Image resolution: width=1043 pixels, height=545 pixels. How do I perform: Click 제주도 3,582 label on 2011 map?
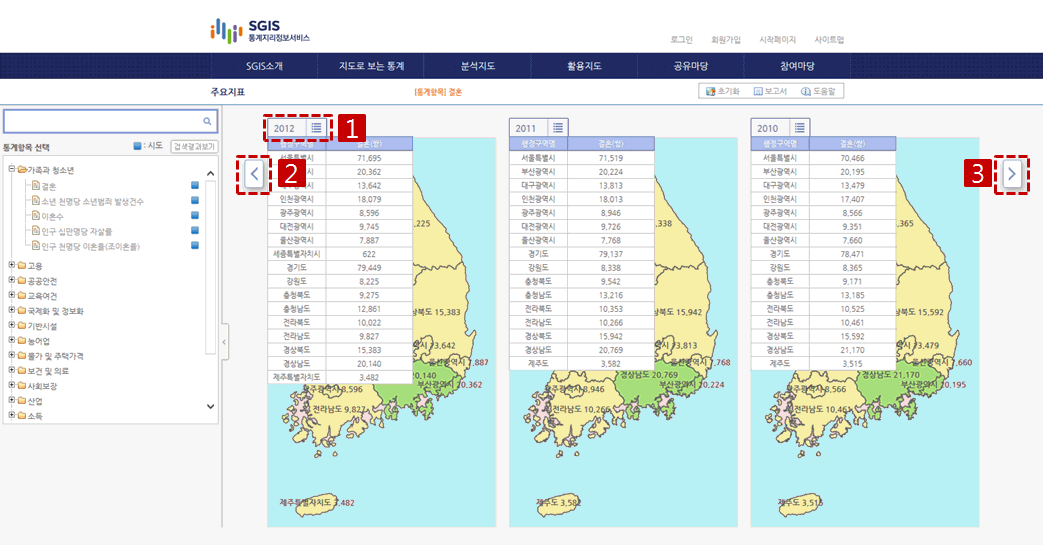[x=559, y=502]
